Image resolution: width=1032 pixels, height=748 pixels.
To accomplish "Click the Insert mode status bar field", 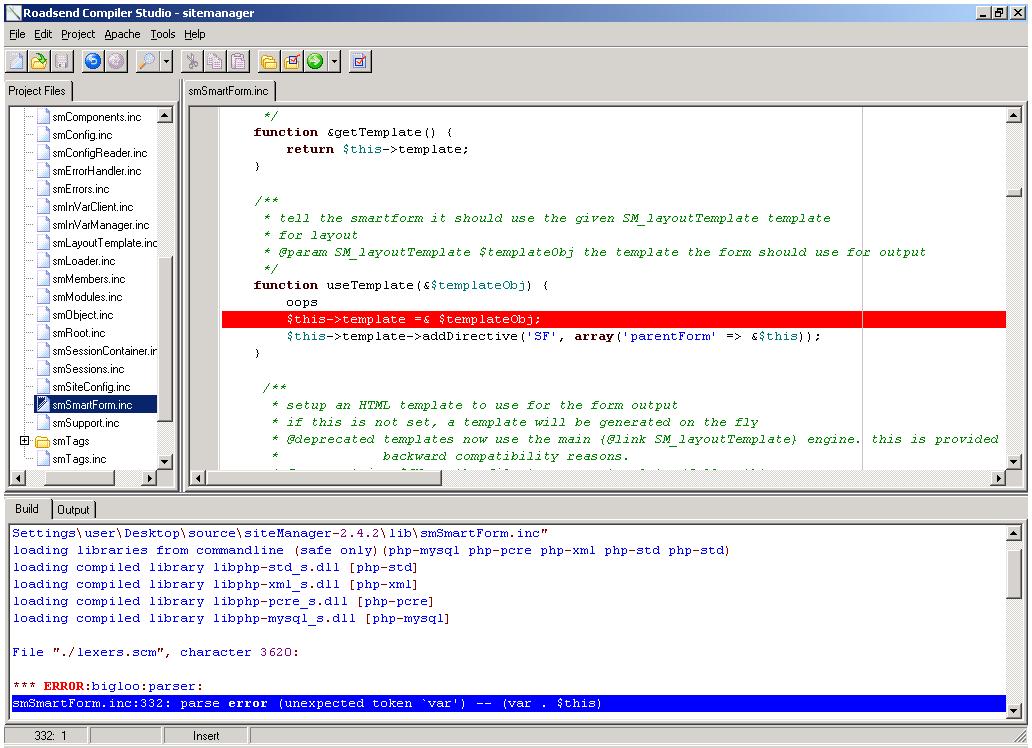I will [x=206, y=735].
